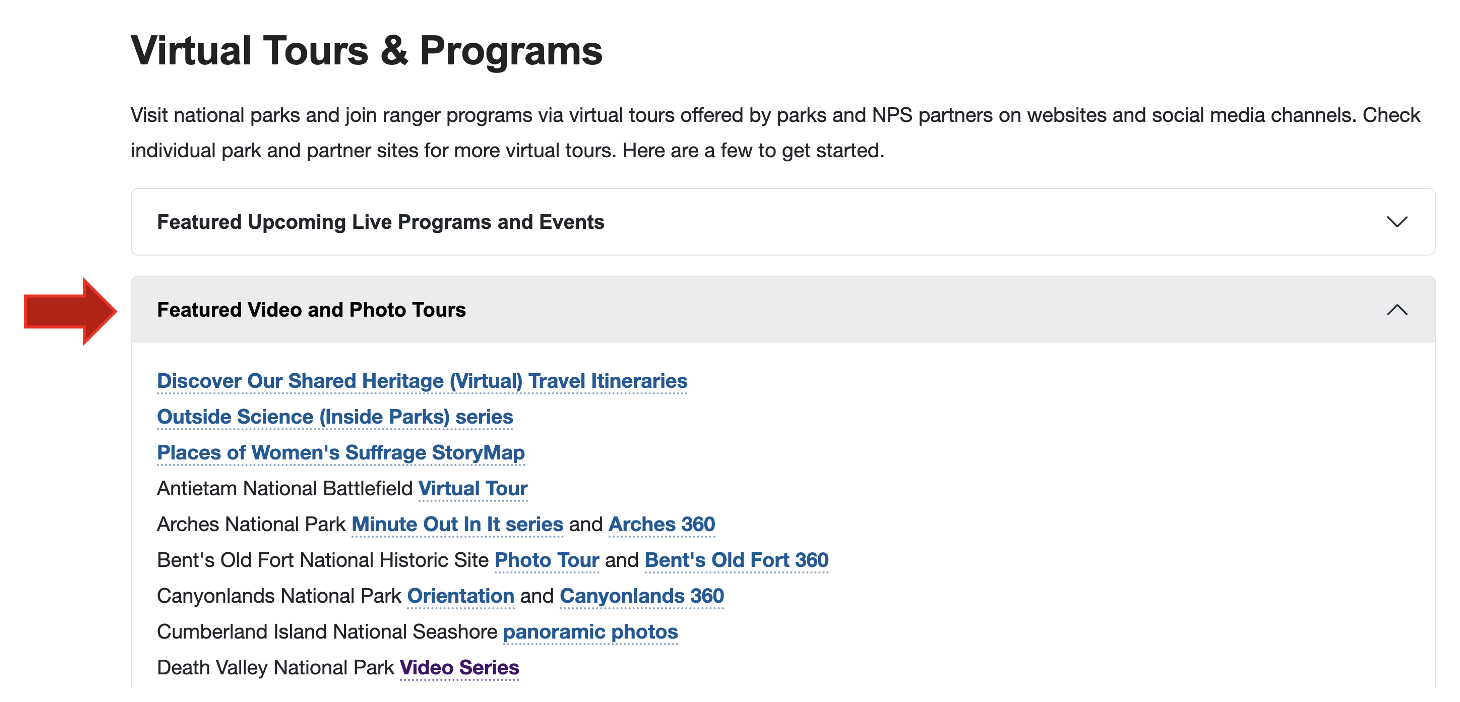This screenshot has height=702, width=1460.
Task: Click the Featured Video and Photo Tours header
Action: 311,310
